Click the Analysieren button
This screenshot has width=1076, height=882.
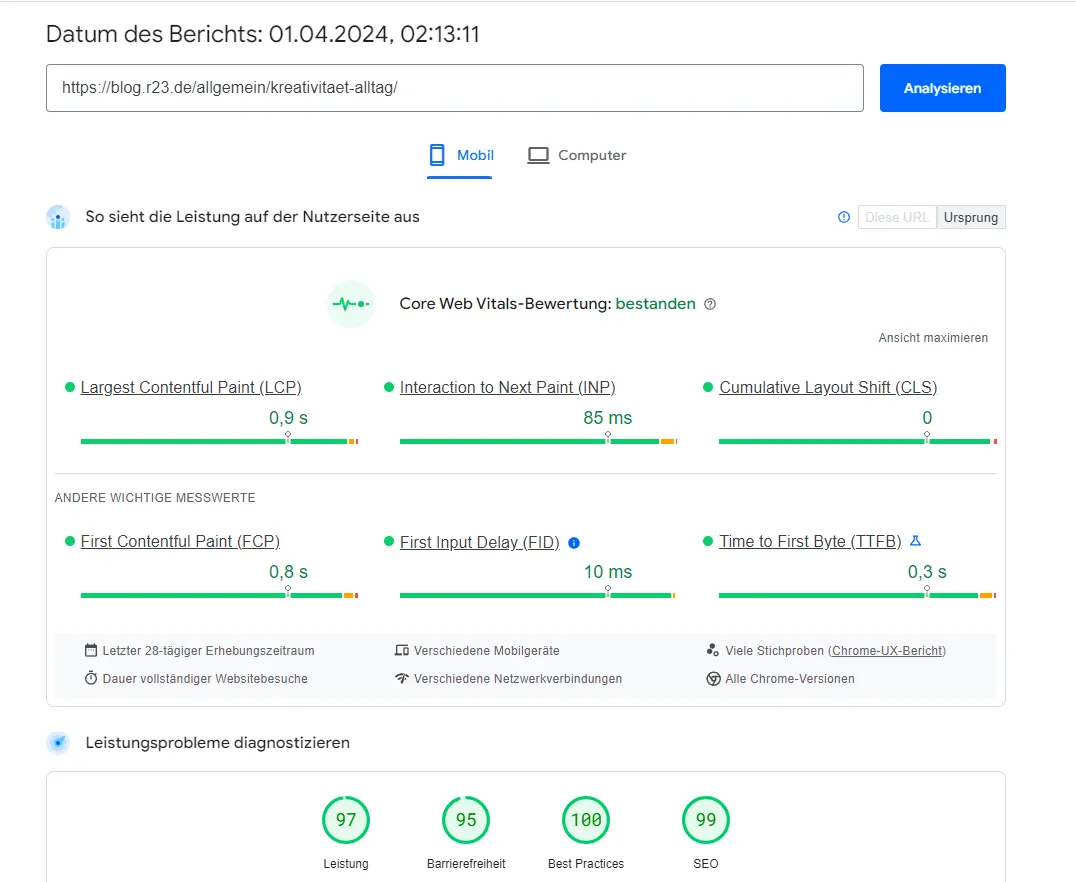coord(942,88)
